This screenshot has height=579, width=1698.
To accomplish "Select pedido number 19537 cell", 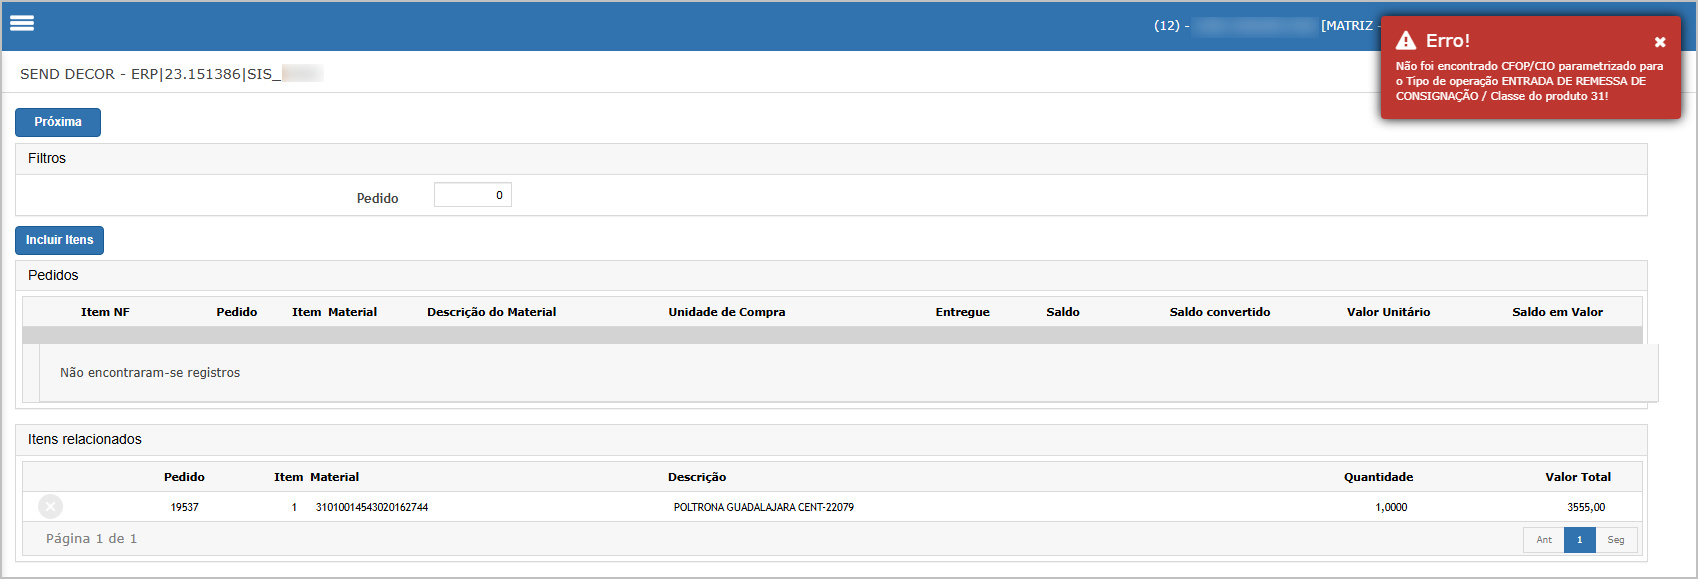I will [x=185, y=507].
